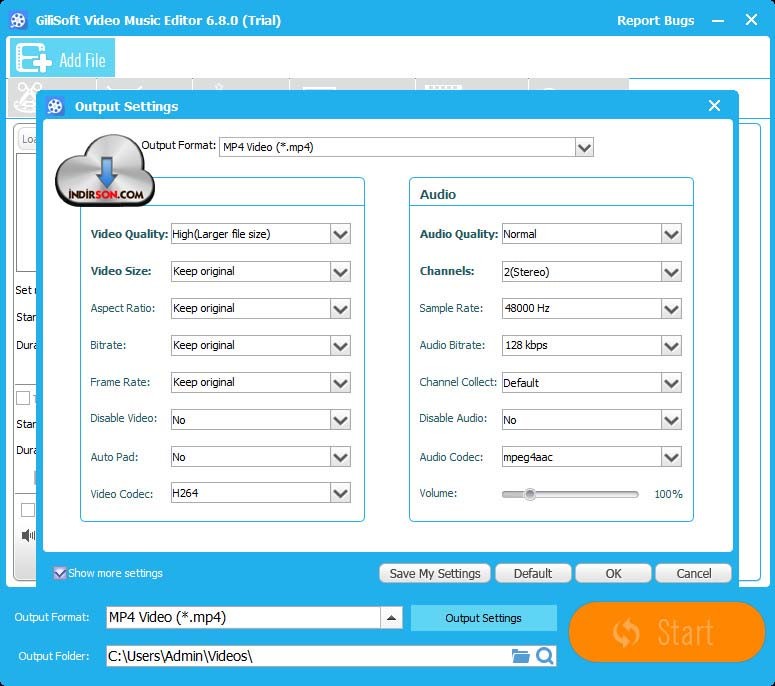Viewport: 775px width, 686px height.
Task: Open the Channel Collect dropdown
Action: click(671, 383)
